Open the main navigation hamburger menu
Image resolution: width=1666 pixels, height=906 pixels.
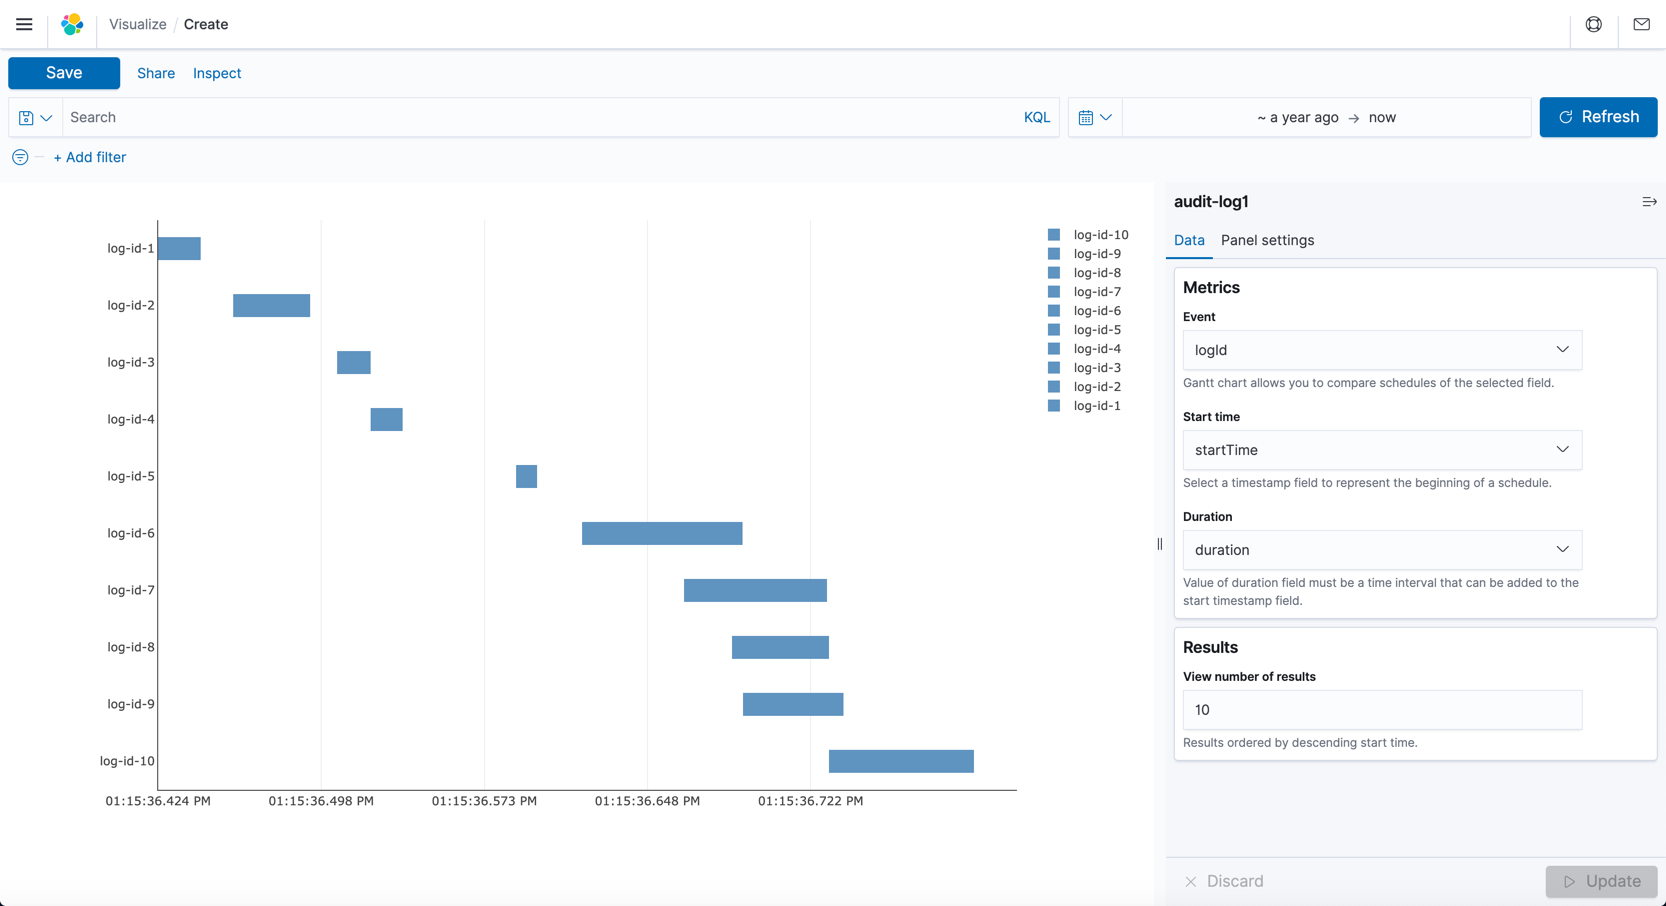(24, 24)
